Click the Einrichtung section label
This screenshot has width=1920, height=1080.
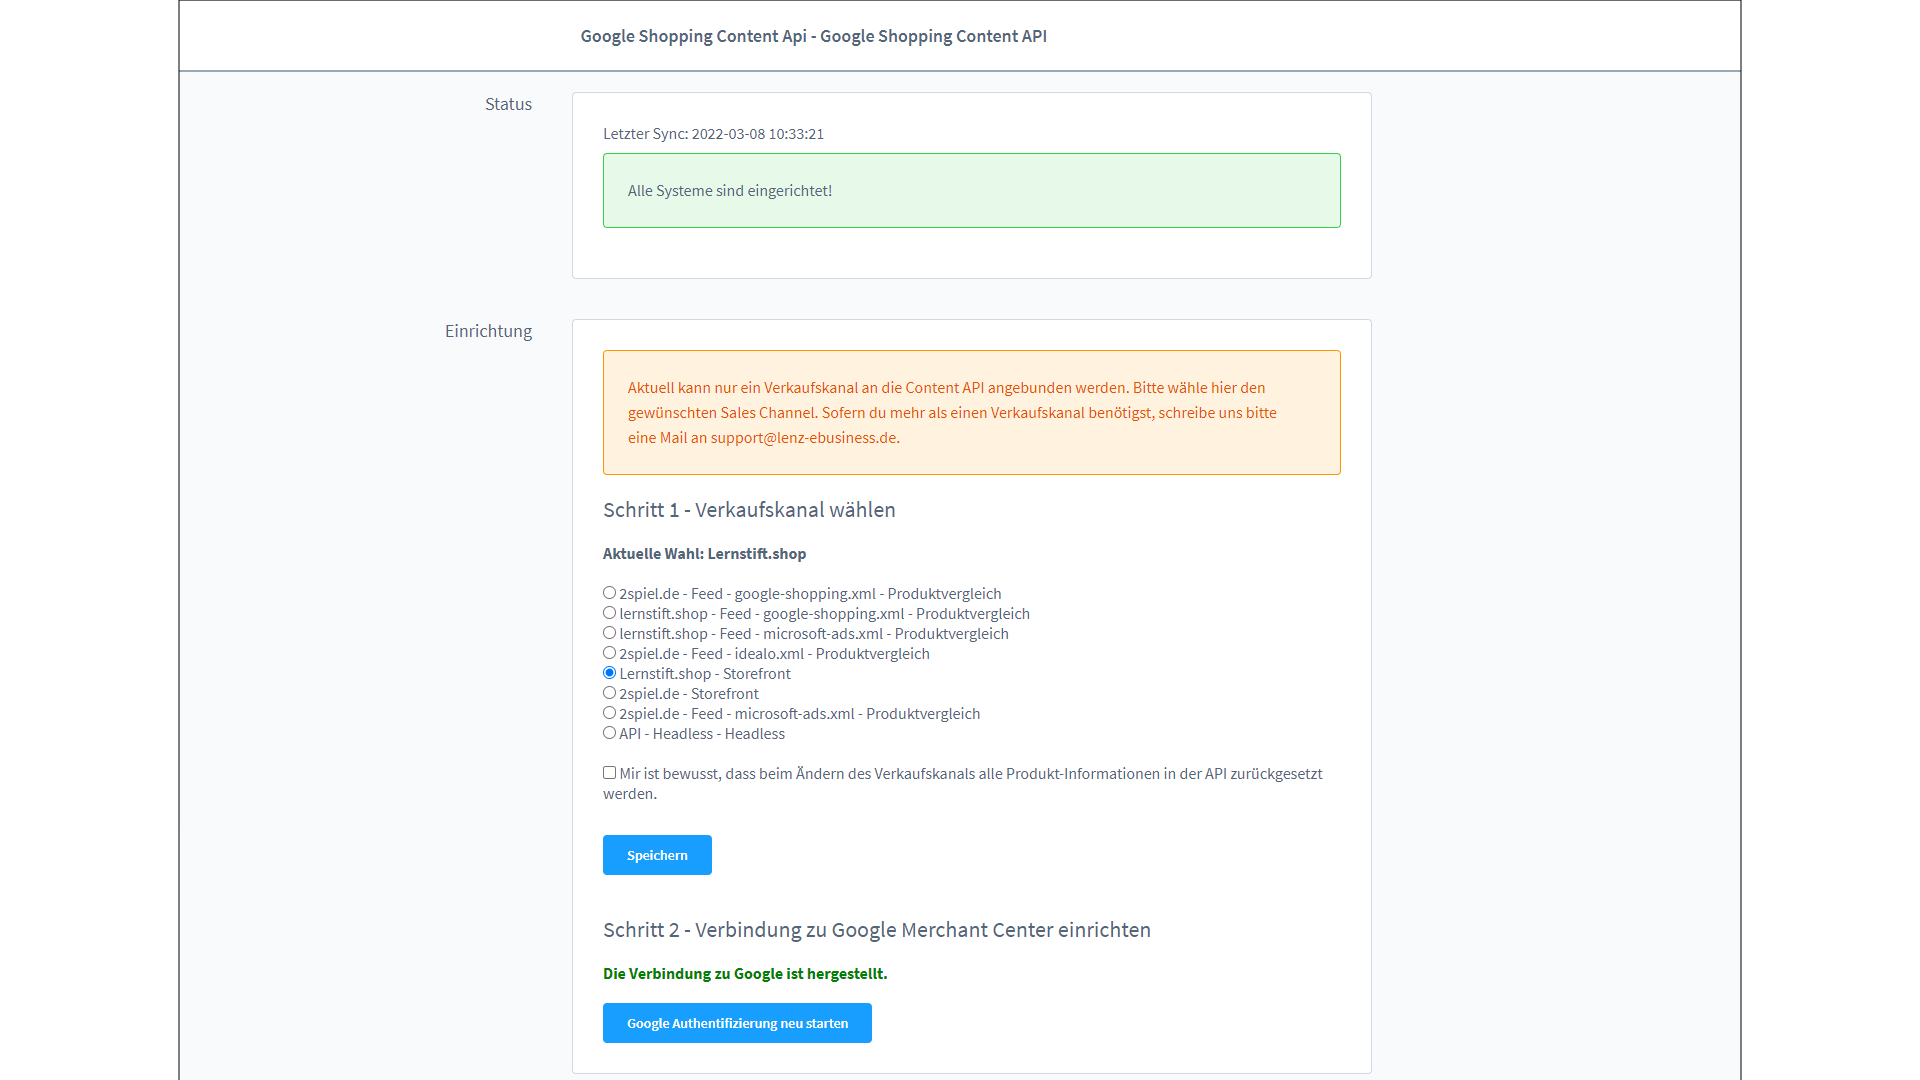pyautogui.click(x=488, y=331)
